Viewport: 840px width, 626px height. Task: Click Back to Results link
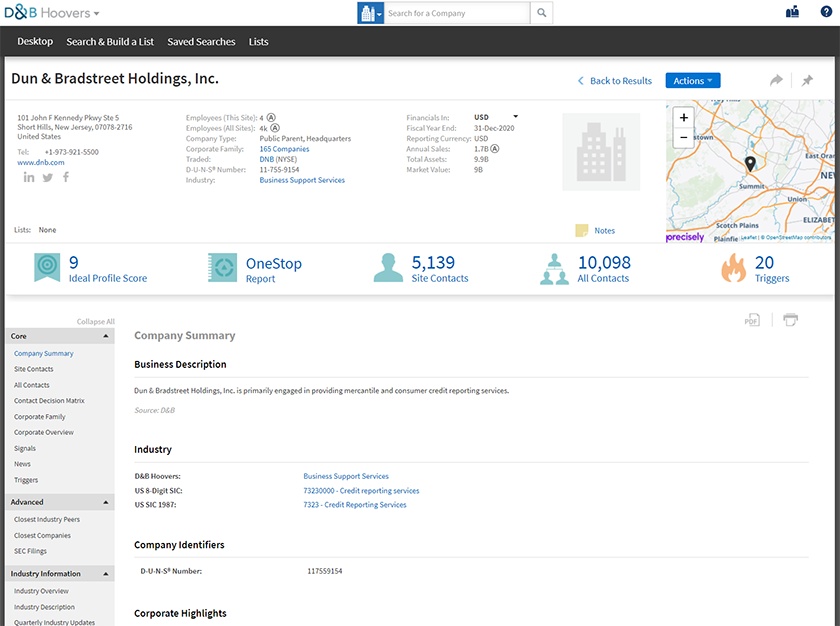point(615,81)
